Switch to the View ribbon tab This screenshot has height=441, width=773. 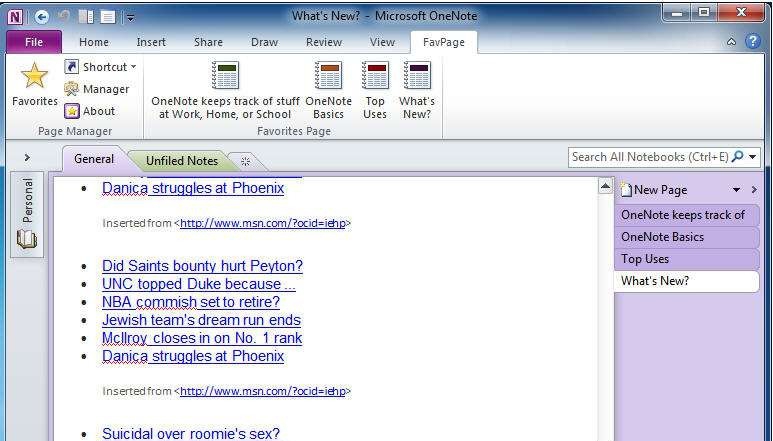pos(382,42)
